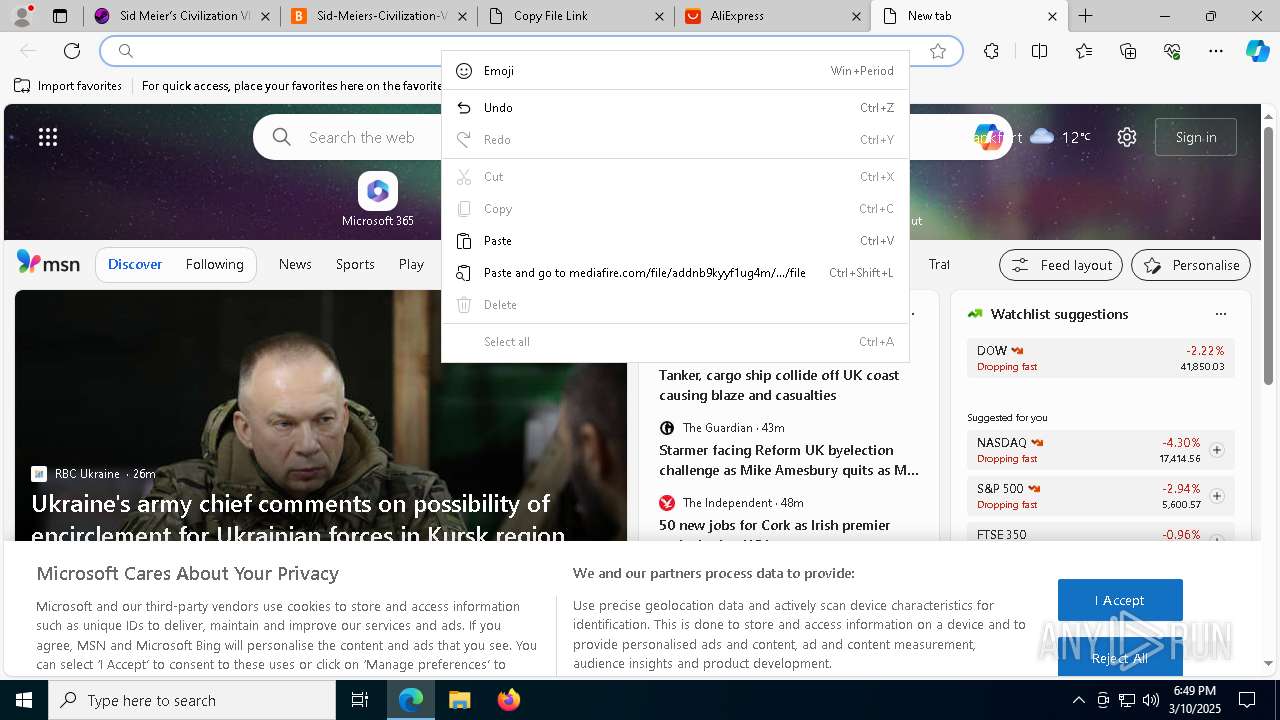The image size is (1280, 720).
Task: Open the Extensions puzzle icon
Action: pyautogui.click(x=991, y=51)
